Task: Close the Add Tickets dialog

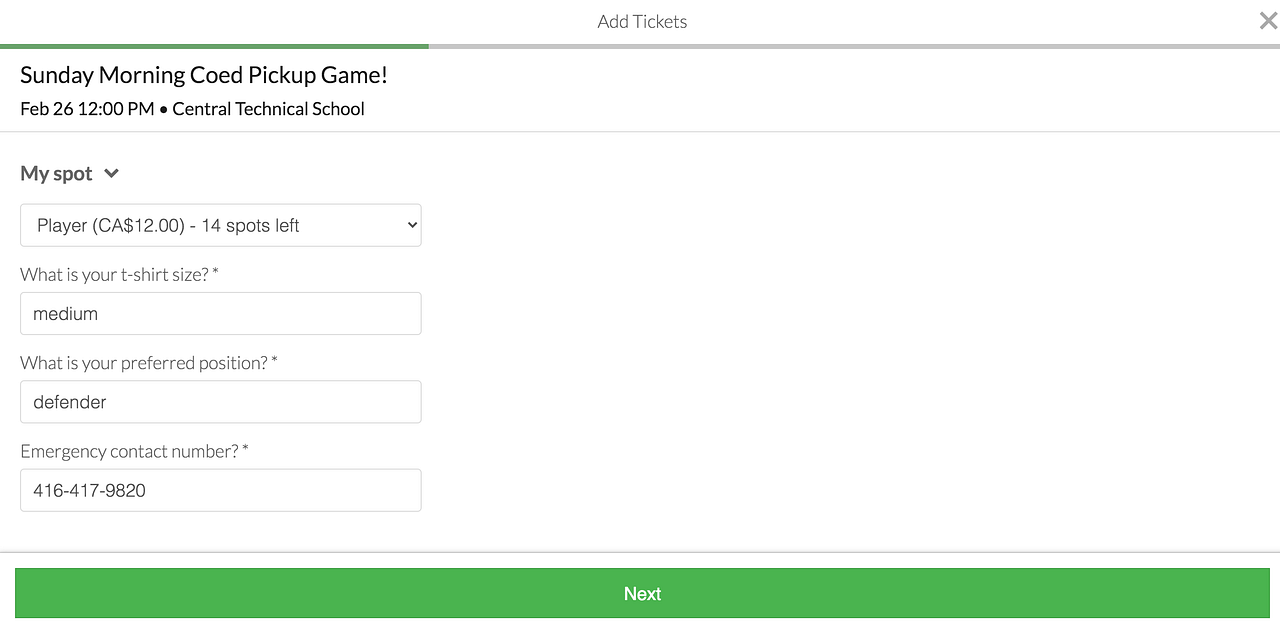Action: click(x=1268, y=21)
